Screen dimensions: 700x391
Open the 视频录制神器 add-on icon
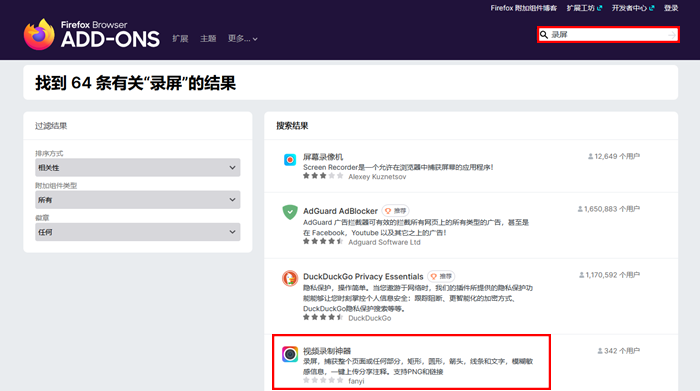coord(290,354)
